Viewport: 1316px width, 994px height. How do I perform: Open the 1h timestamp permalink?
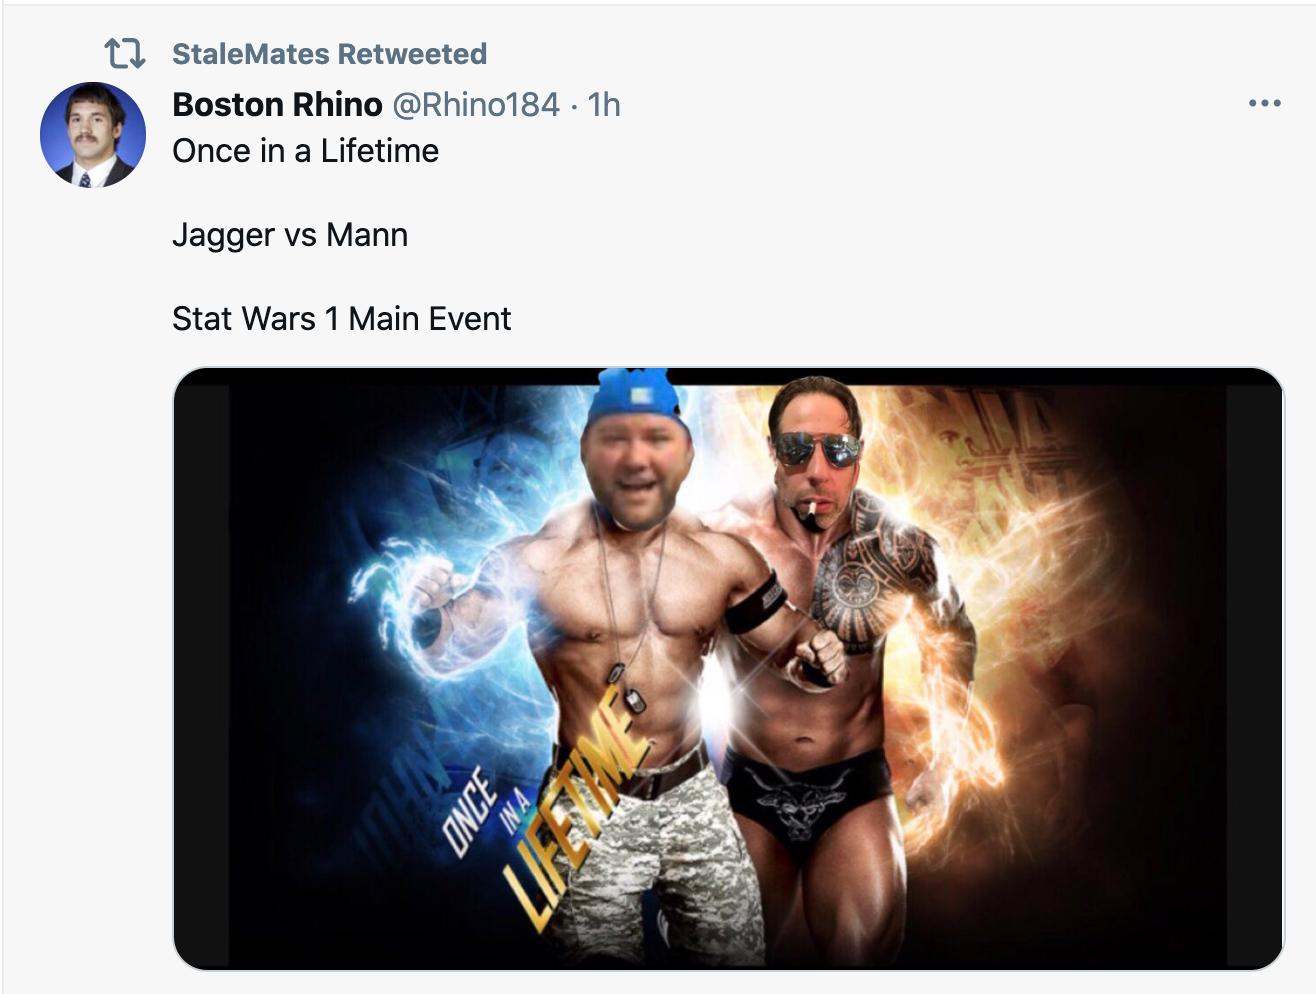(604, 104)
